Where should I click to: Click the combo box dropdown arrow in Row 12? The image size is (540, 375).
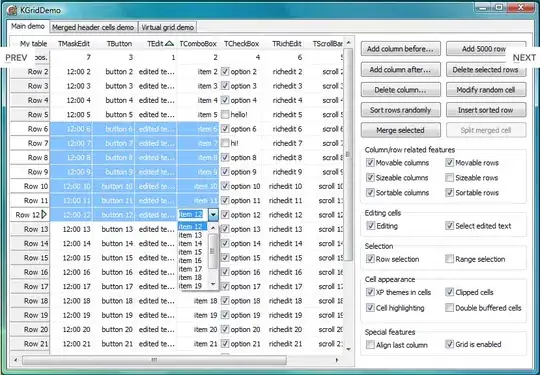click(x=214, y=215)
